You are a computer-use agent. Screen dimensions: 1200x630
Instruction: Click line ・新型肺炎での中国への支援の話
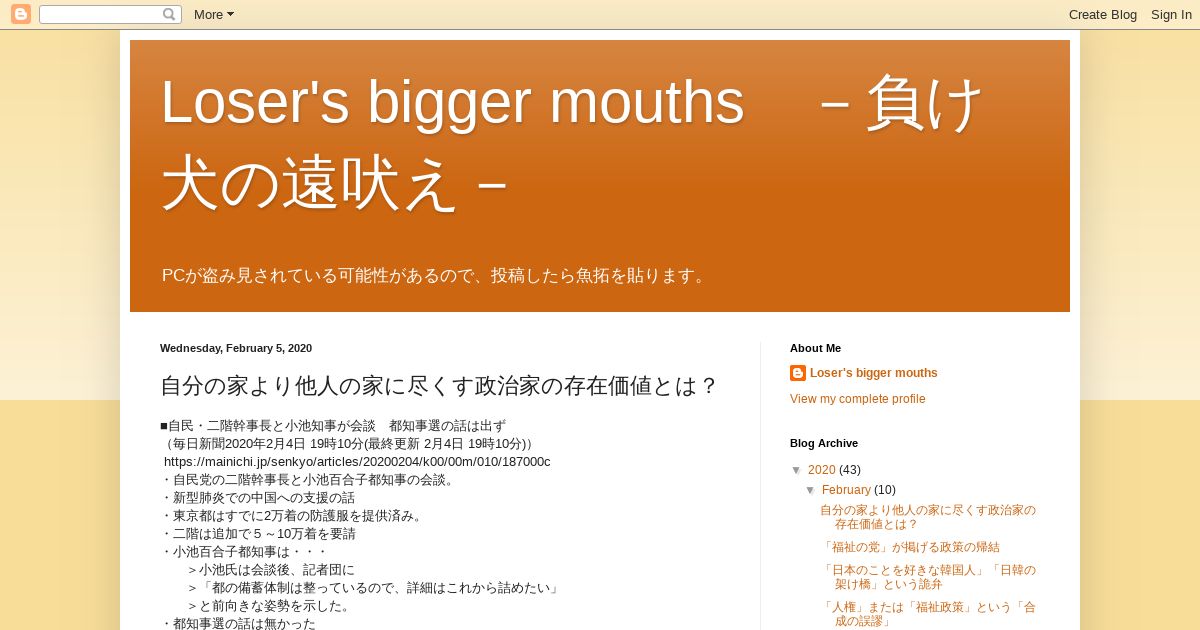pos(257,498)
